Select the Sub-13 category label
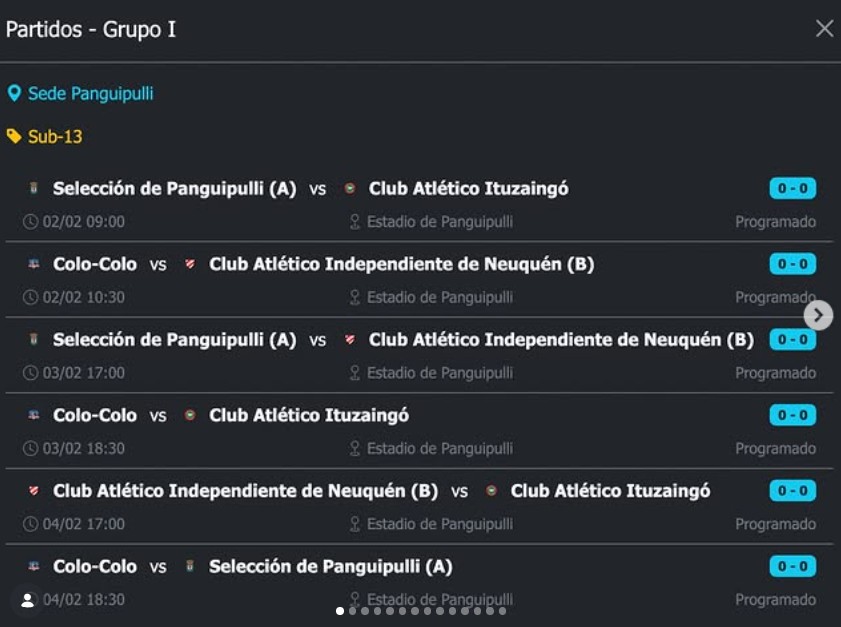This screenshot has width=841, height=627. [55, 137]
